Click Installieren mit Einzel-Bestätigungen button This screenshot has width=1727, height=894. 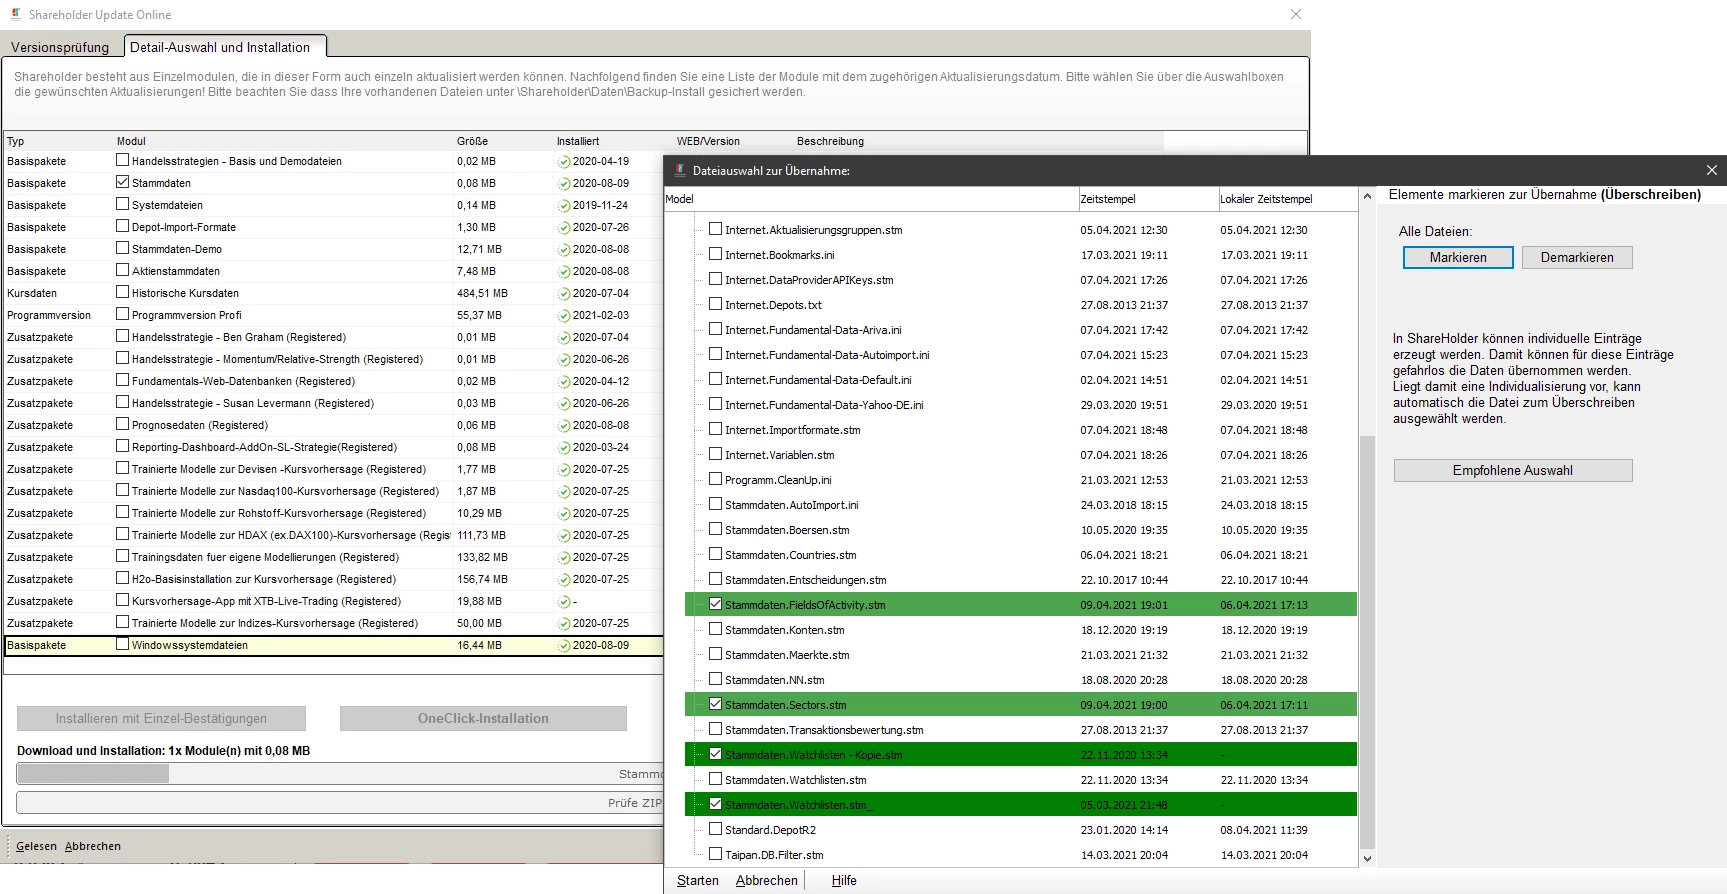click(161, 718)
